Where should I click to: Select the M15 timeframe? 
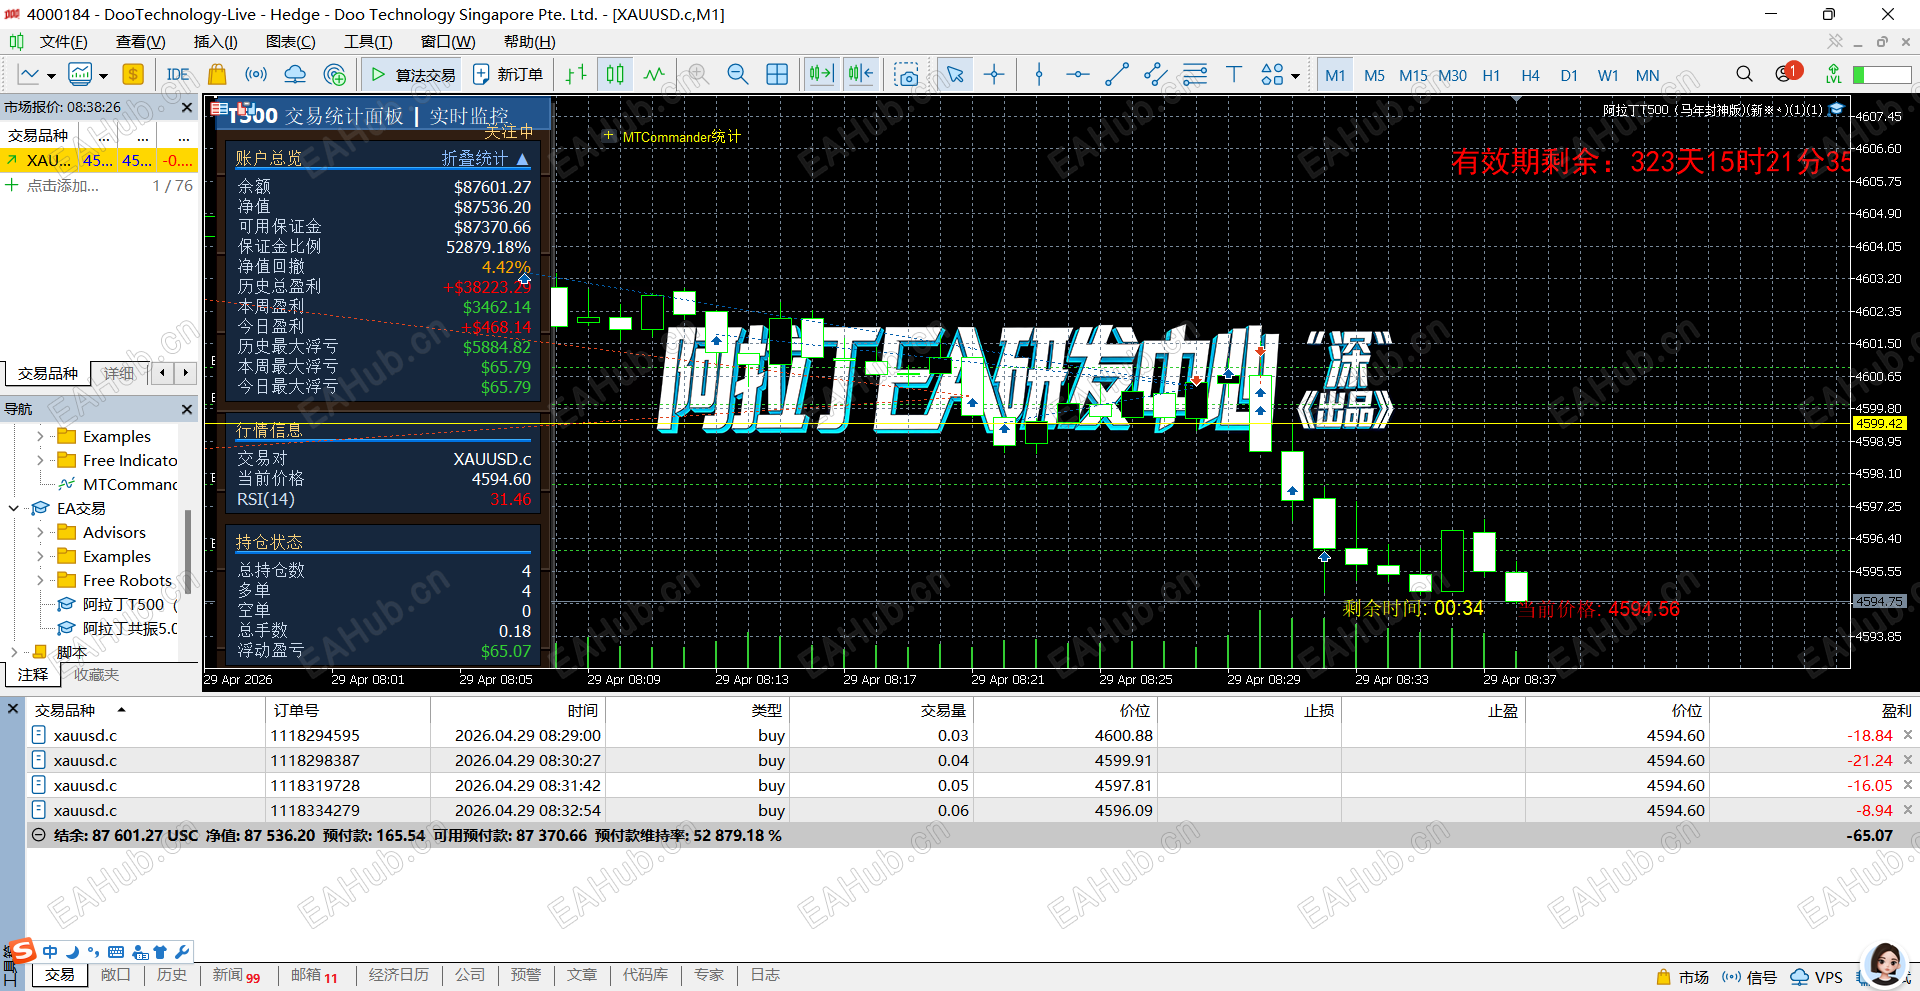(x=1413, y=75)
